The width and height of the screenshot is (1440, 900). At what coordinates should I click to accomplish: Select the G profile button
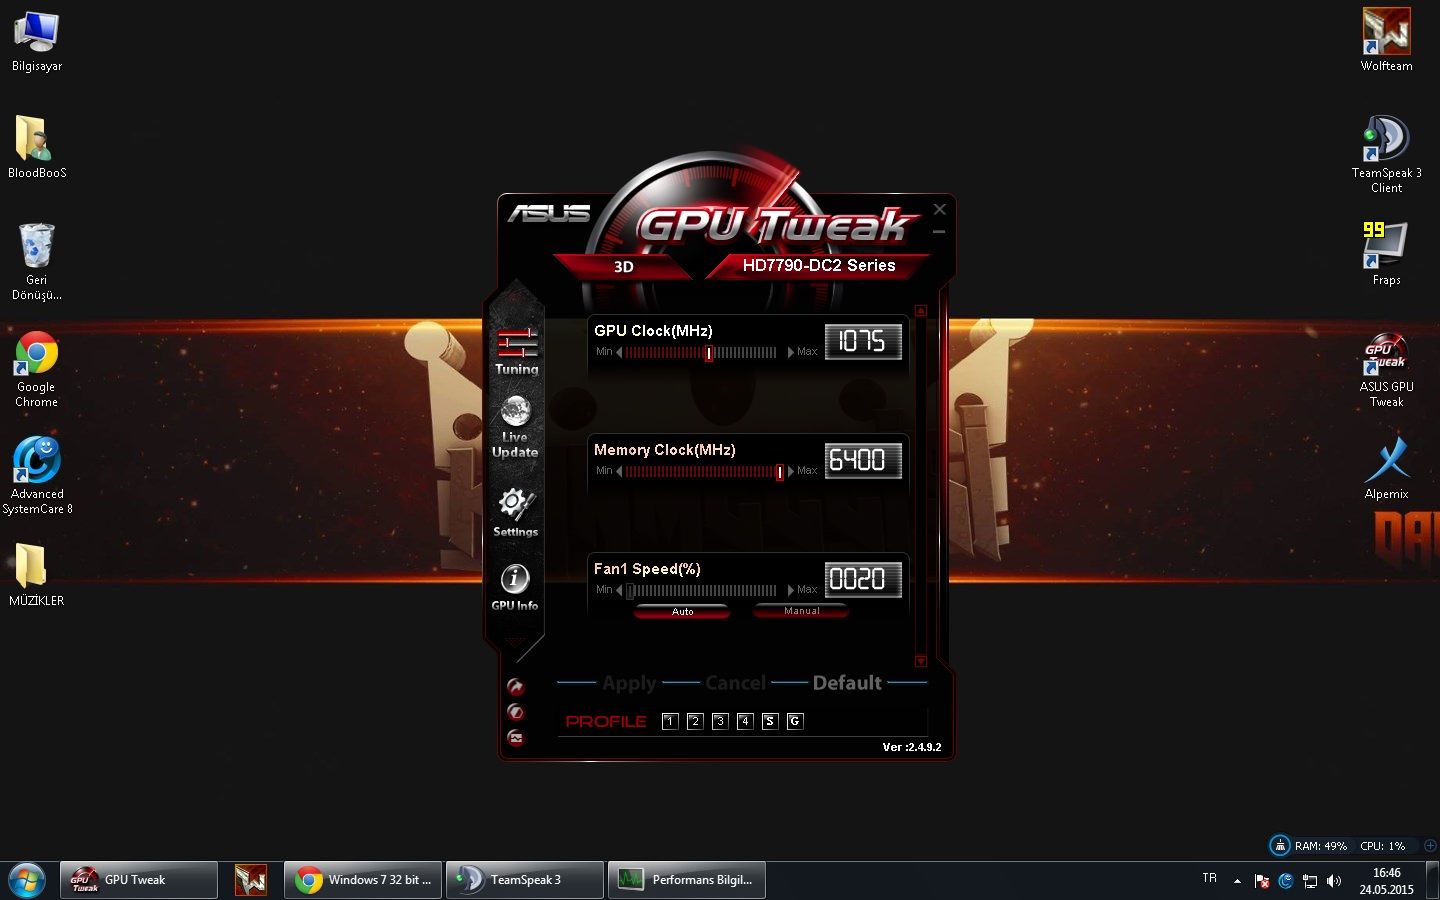click(795, 721)
